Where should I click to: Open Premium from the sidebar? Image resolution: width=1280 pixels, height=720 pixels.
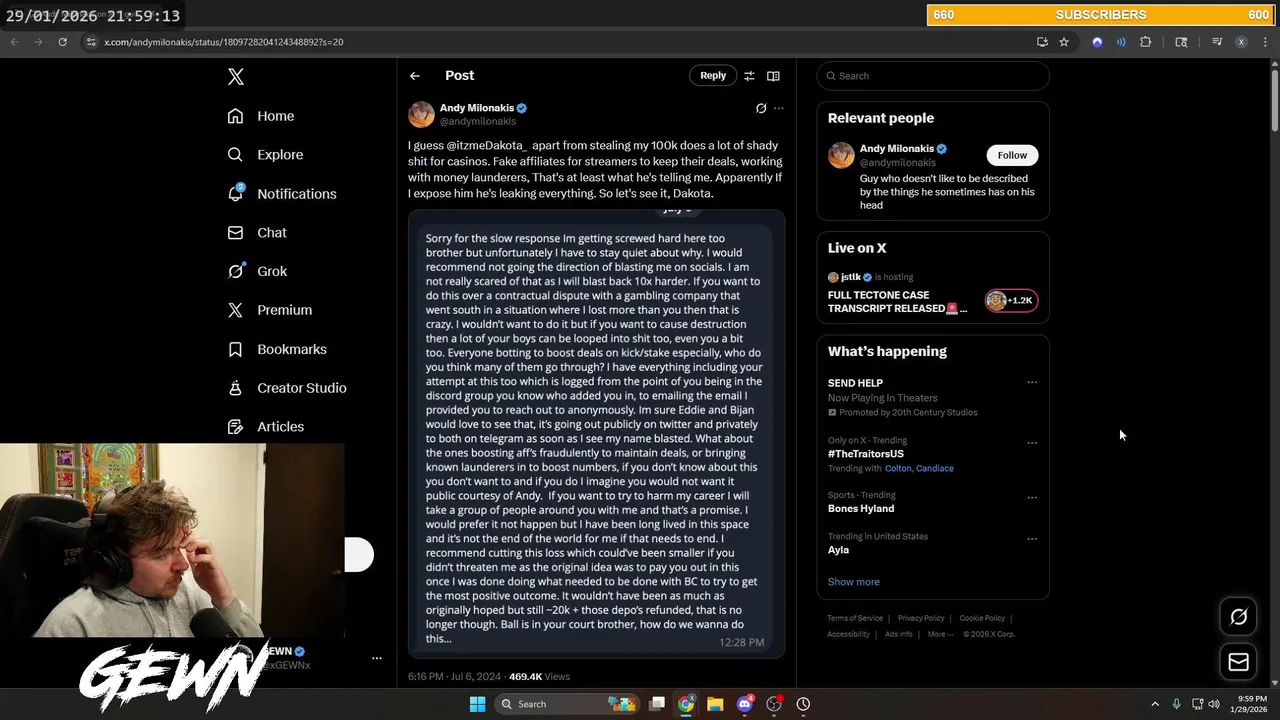click(x=270, y=310)
